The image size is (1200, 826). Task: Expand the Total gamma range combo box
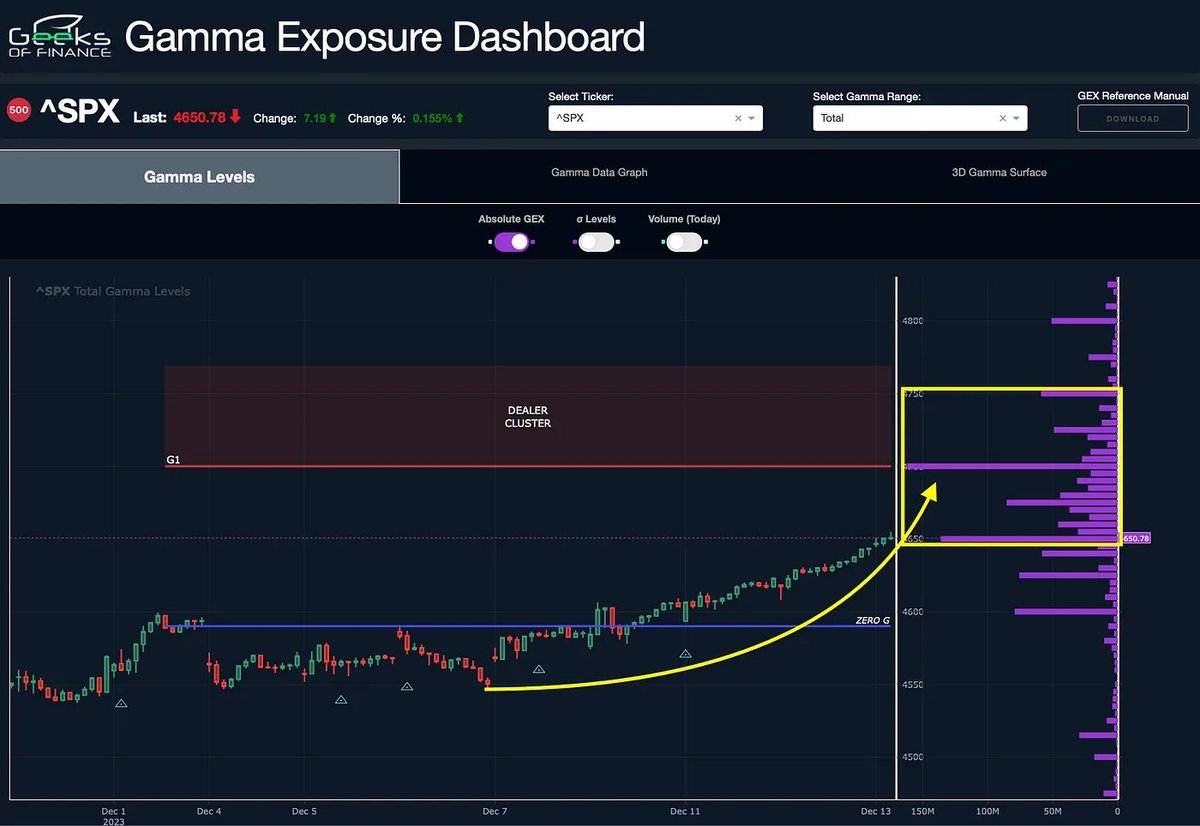[x=900, y=118]
